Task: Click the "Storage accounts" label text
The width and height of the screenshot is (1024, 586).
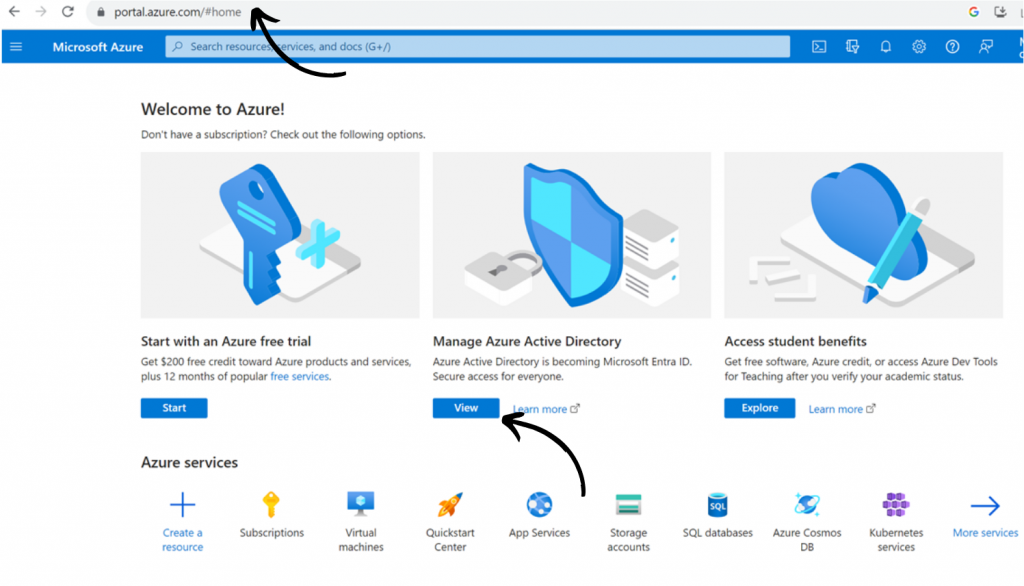Action: tap(628, 540)
